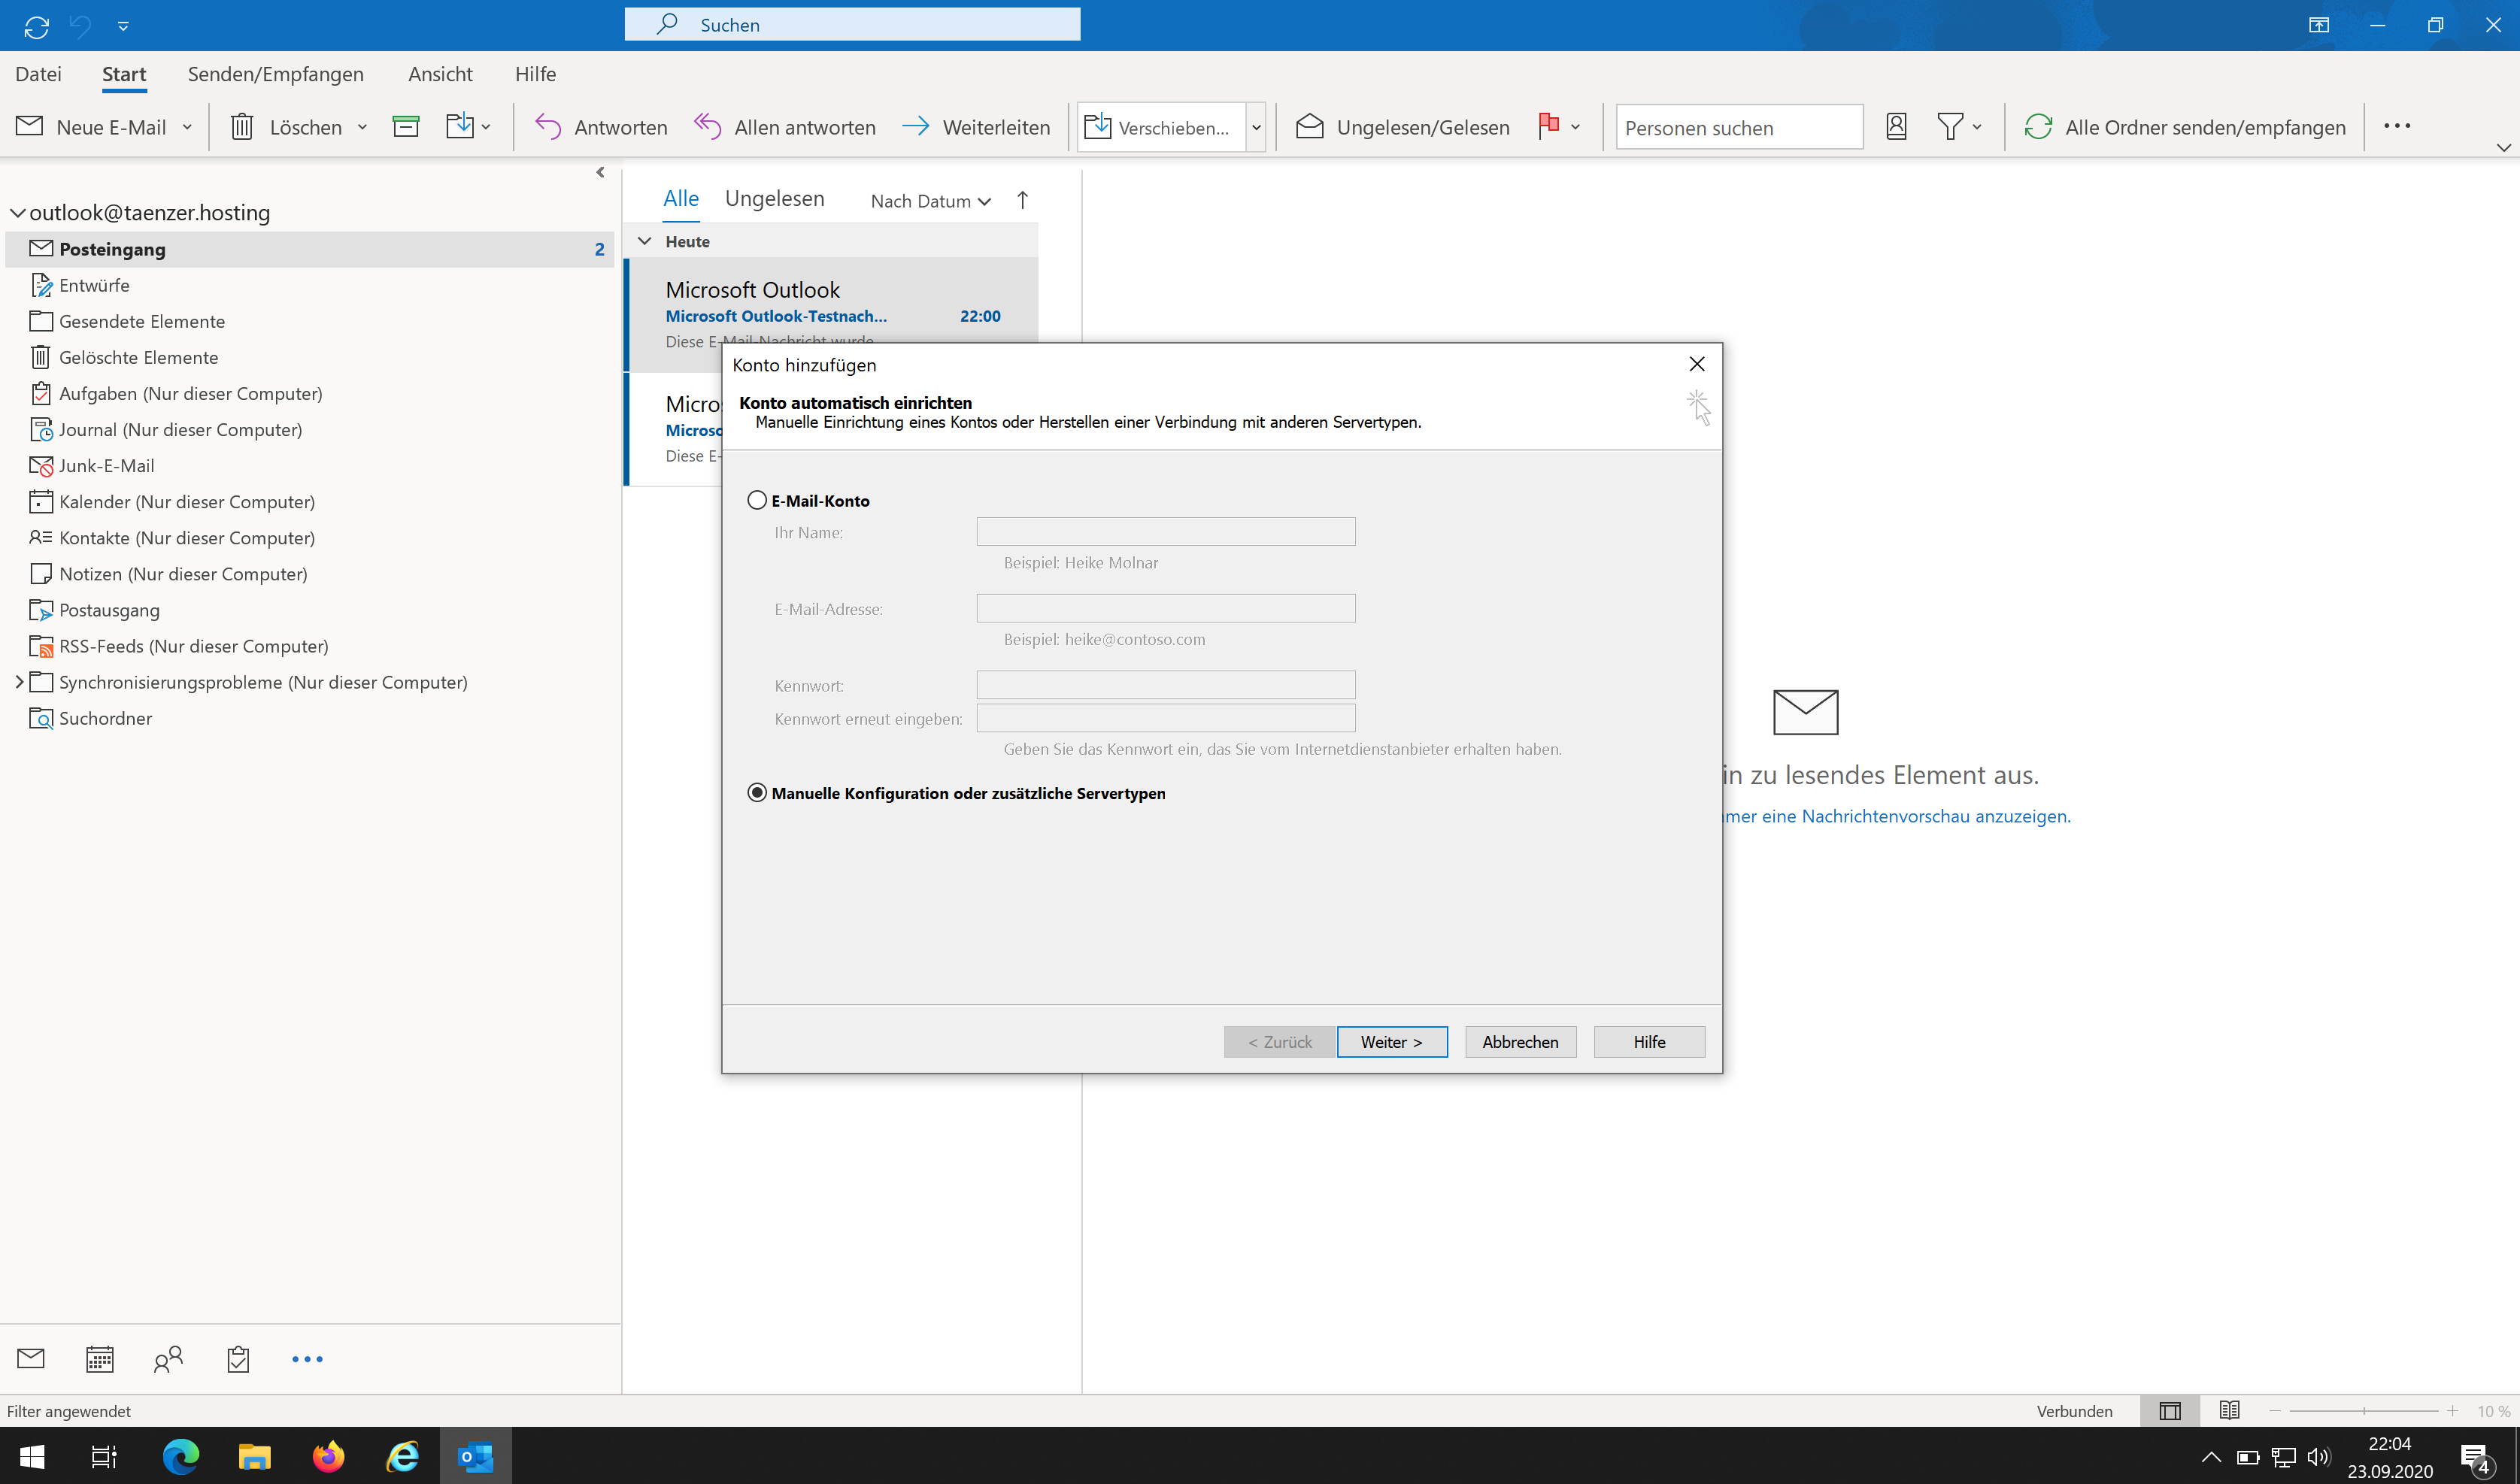
Task: Click the archive icon in the ribbon
Action: coord(405,127)
